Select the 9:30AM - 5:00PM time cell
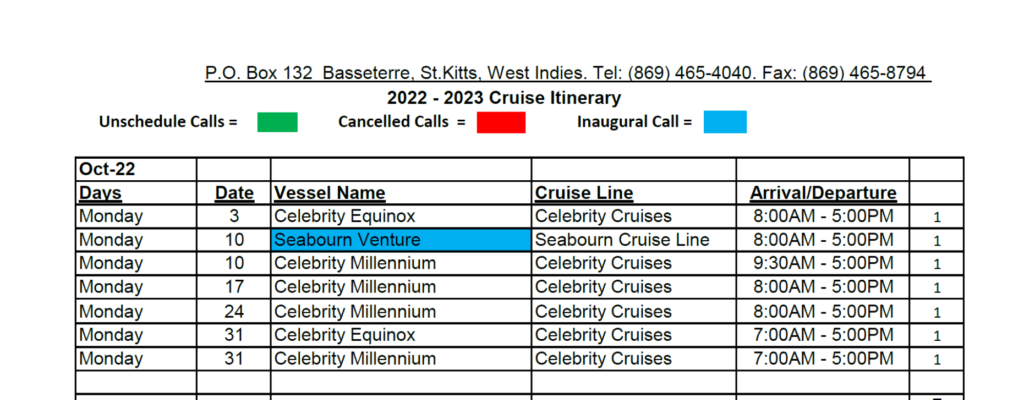The image size is (1024, 400). pyautogui.click(x=822, y=263)
